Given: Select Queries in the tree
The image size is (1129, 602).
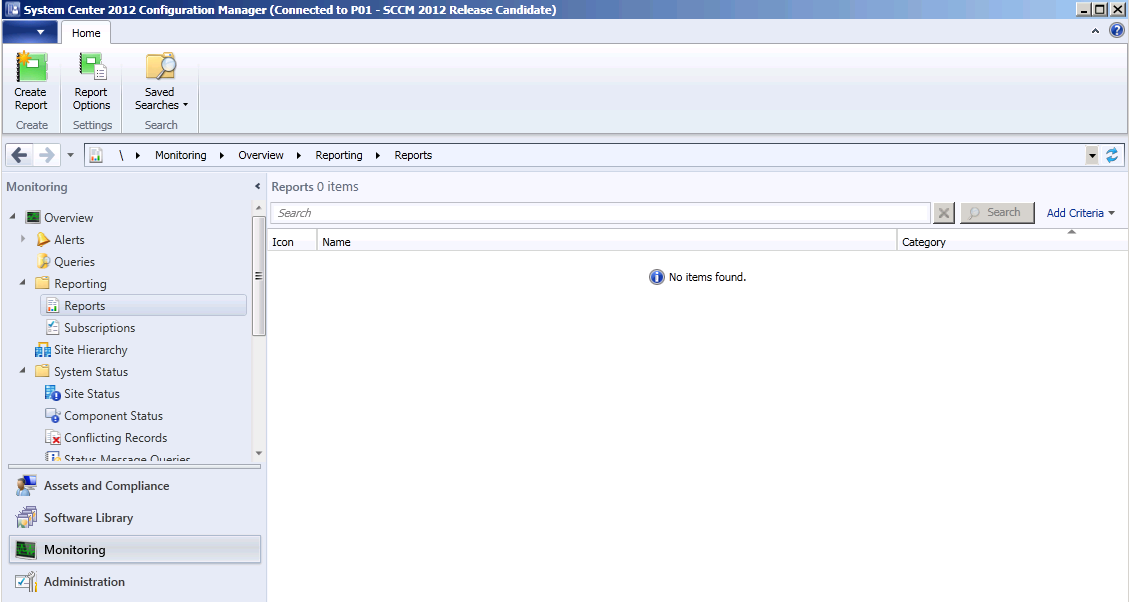Looking at the screenshot, I should (74, 262).
